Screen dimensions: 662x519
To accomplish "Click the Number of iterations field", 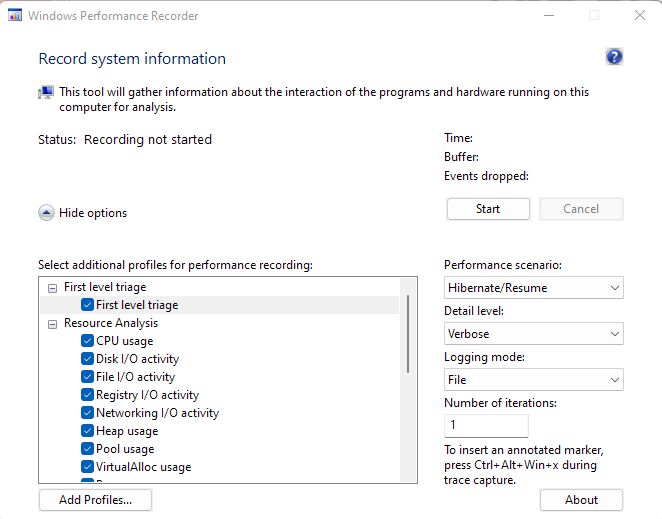I will point(486,425).
